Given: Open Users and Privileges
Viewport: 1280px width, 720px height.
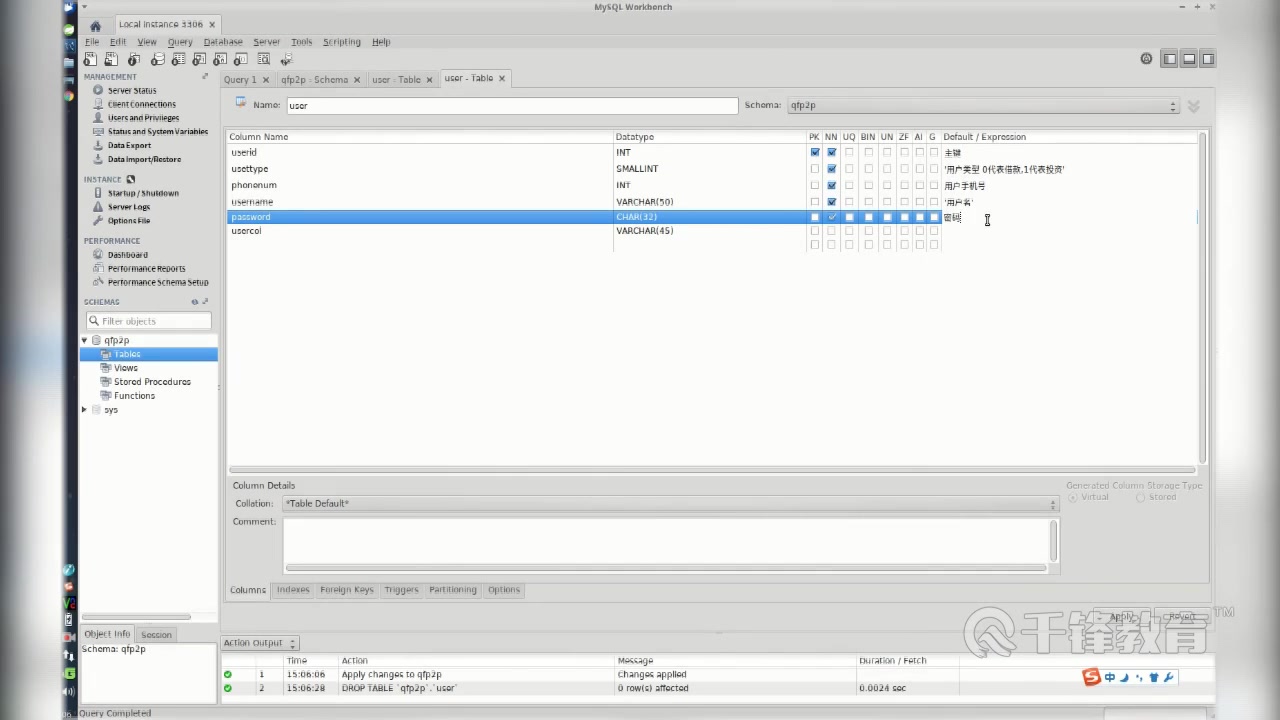Looking at the screenshot, I should (x=143, y=118).
